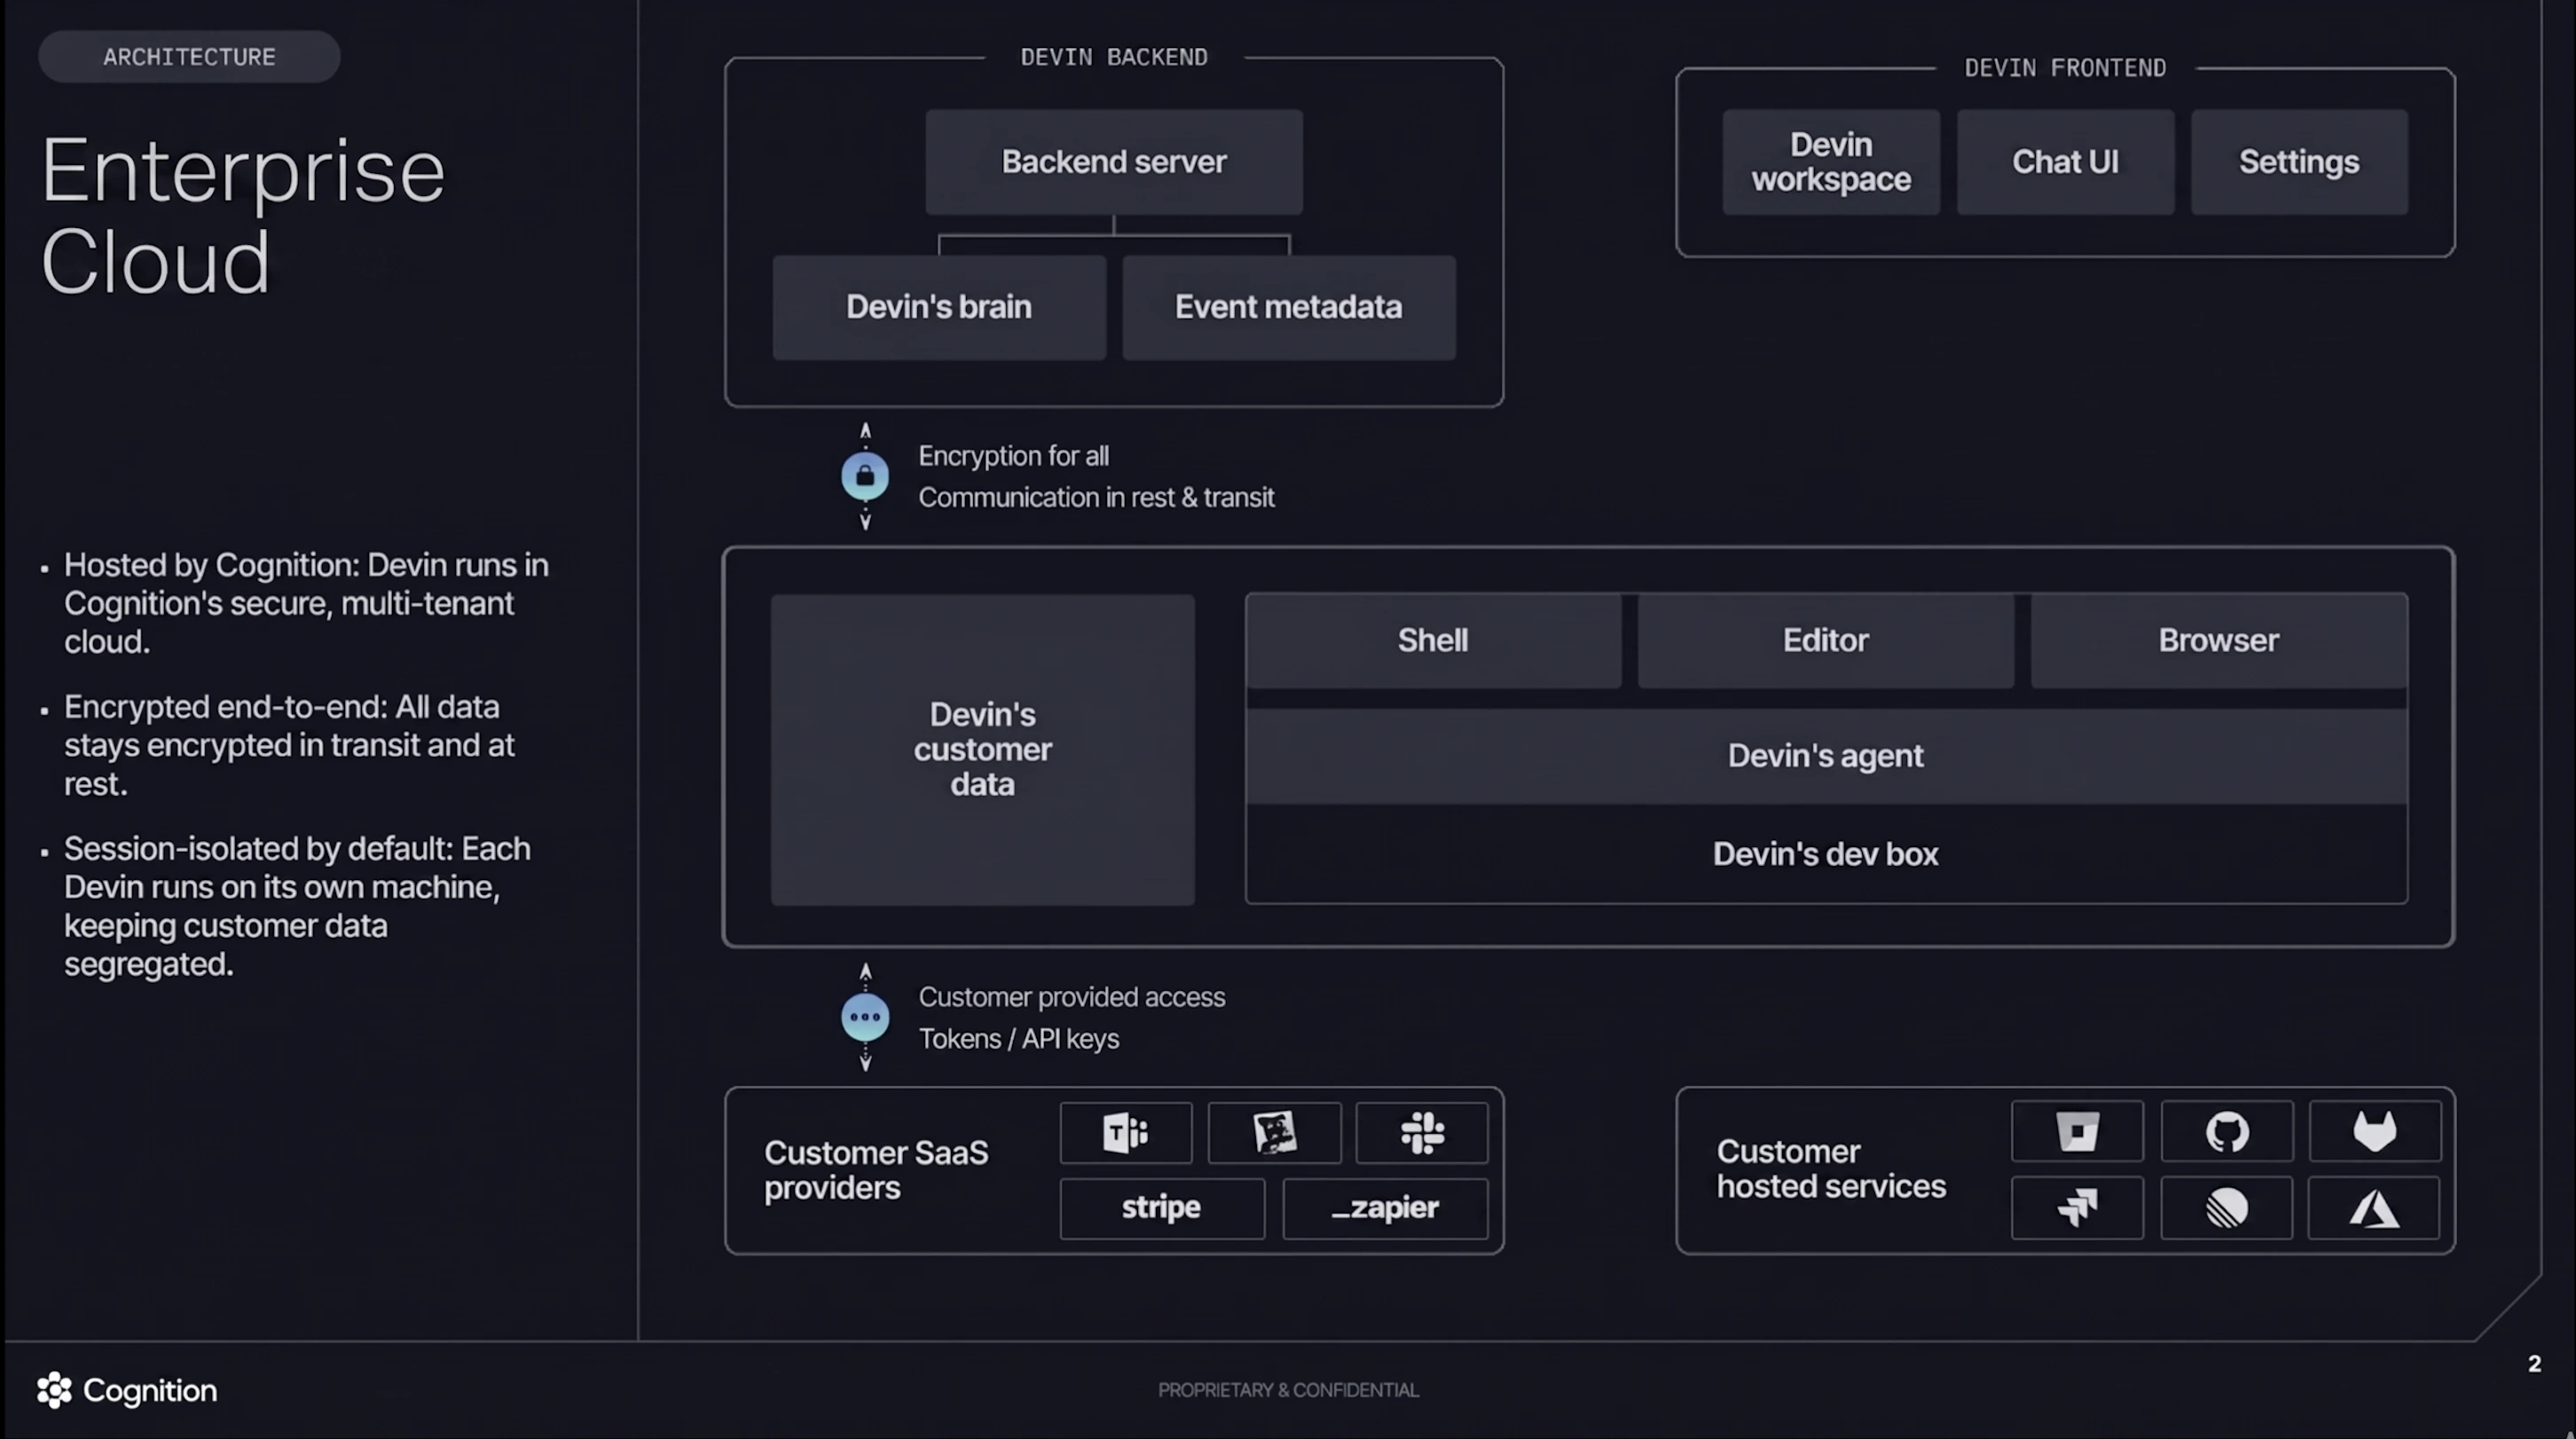This screenshot has height=1439, width=2576.
Task: Select the Settings box
Action: coord(2299,161)
